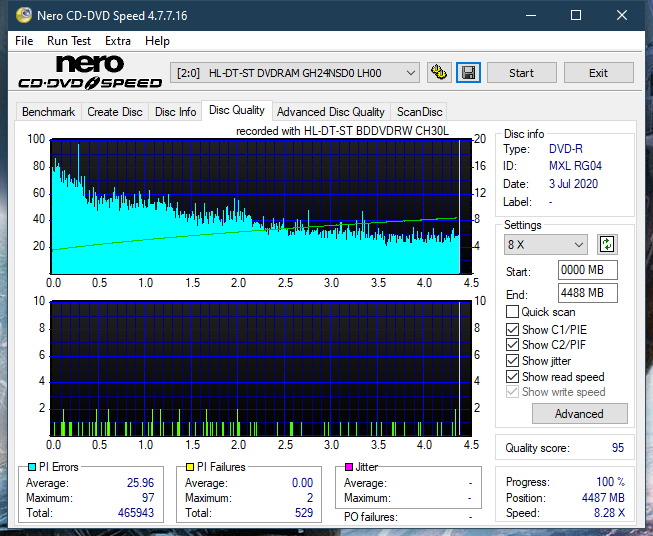Click the Exit button
Viewport: 653px width, 536px height.
pyautogui.click(x=598, y=73)
